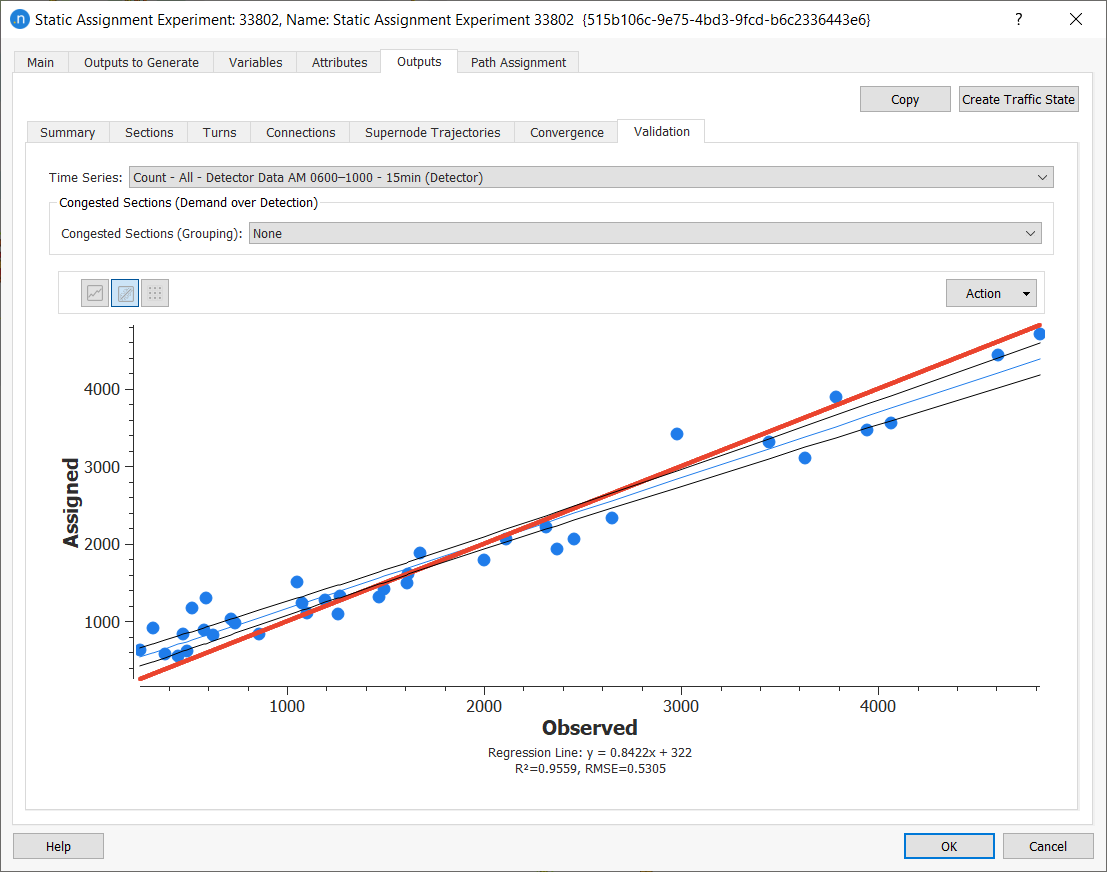The height and width of the screenshot is (872, 1107).
Task: Click the Create Traffic State button
Action: 1018,99
